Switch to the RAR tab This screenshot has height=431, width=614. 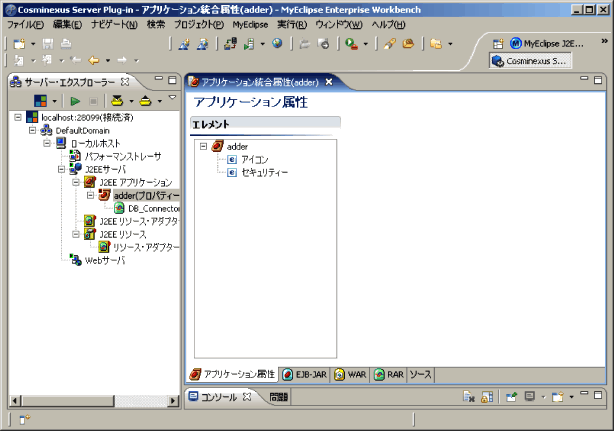coord(388,375)
